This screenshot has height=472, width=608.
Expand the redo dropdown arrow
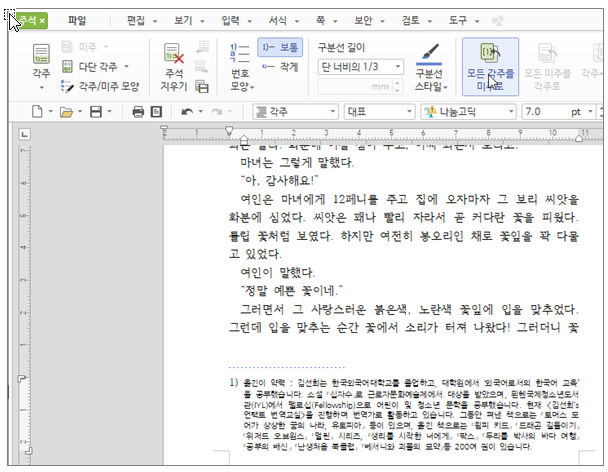[x=230, y=112]
